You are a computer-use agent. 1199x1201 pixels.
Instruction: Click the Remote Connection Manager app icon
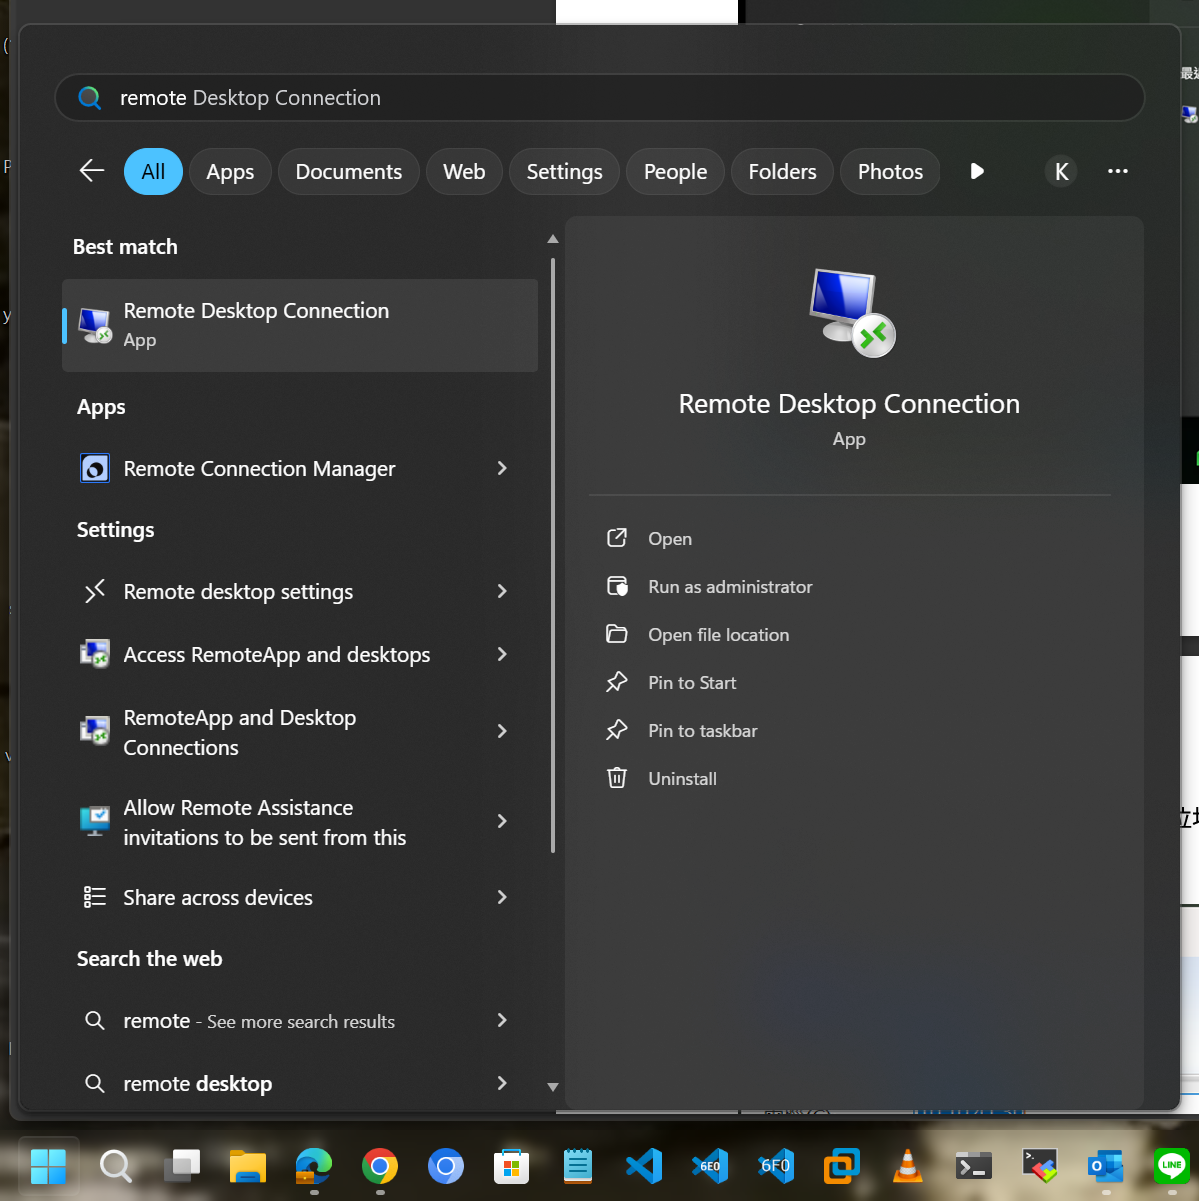coord(95,469)
